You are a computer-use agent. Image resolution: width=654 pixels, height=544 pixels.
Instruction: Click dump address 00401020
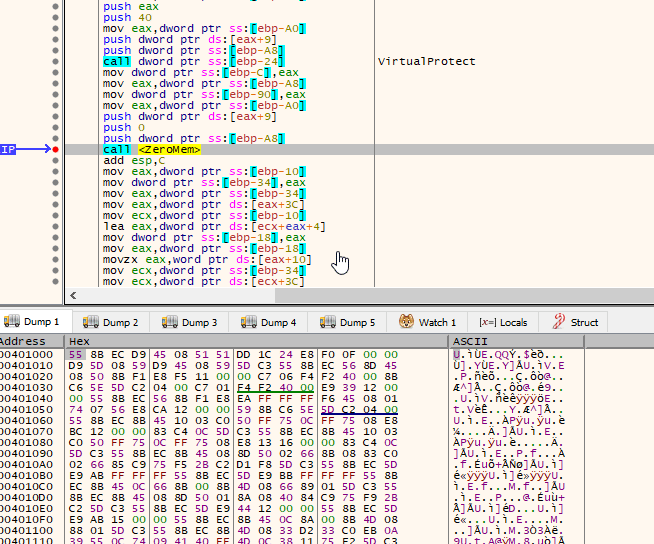coord(27,377)
